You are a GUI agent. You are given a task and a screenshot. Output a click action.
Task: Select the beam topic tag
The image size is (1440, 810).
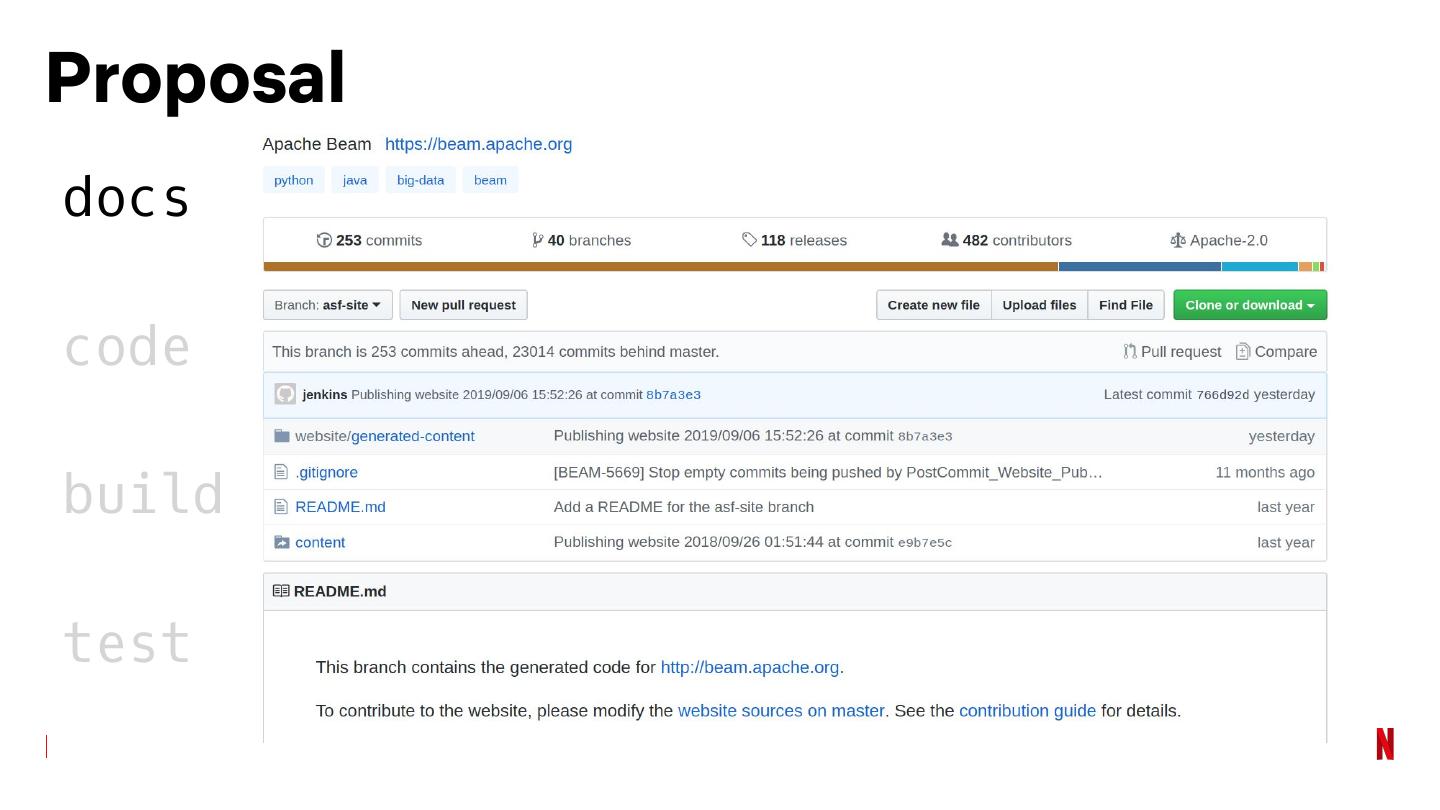click(490, 180)
